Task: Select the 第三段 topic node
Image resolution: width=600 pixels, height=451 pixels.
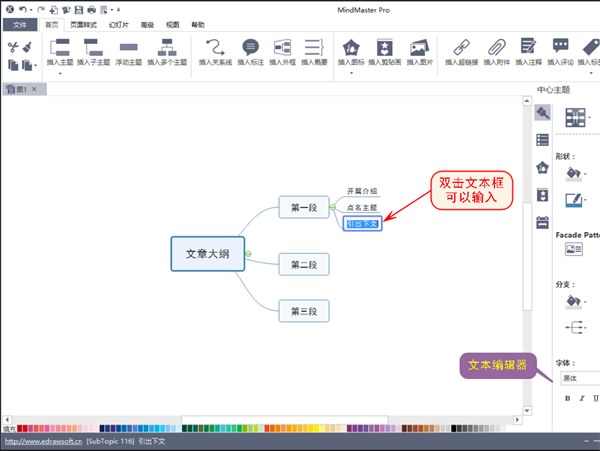Action: tap(304, 311)
